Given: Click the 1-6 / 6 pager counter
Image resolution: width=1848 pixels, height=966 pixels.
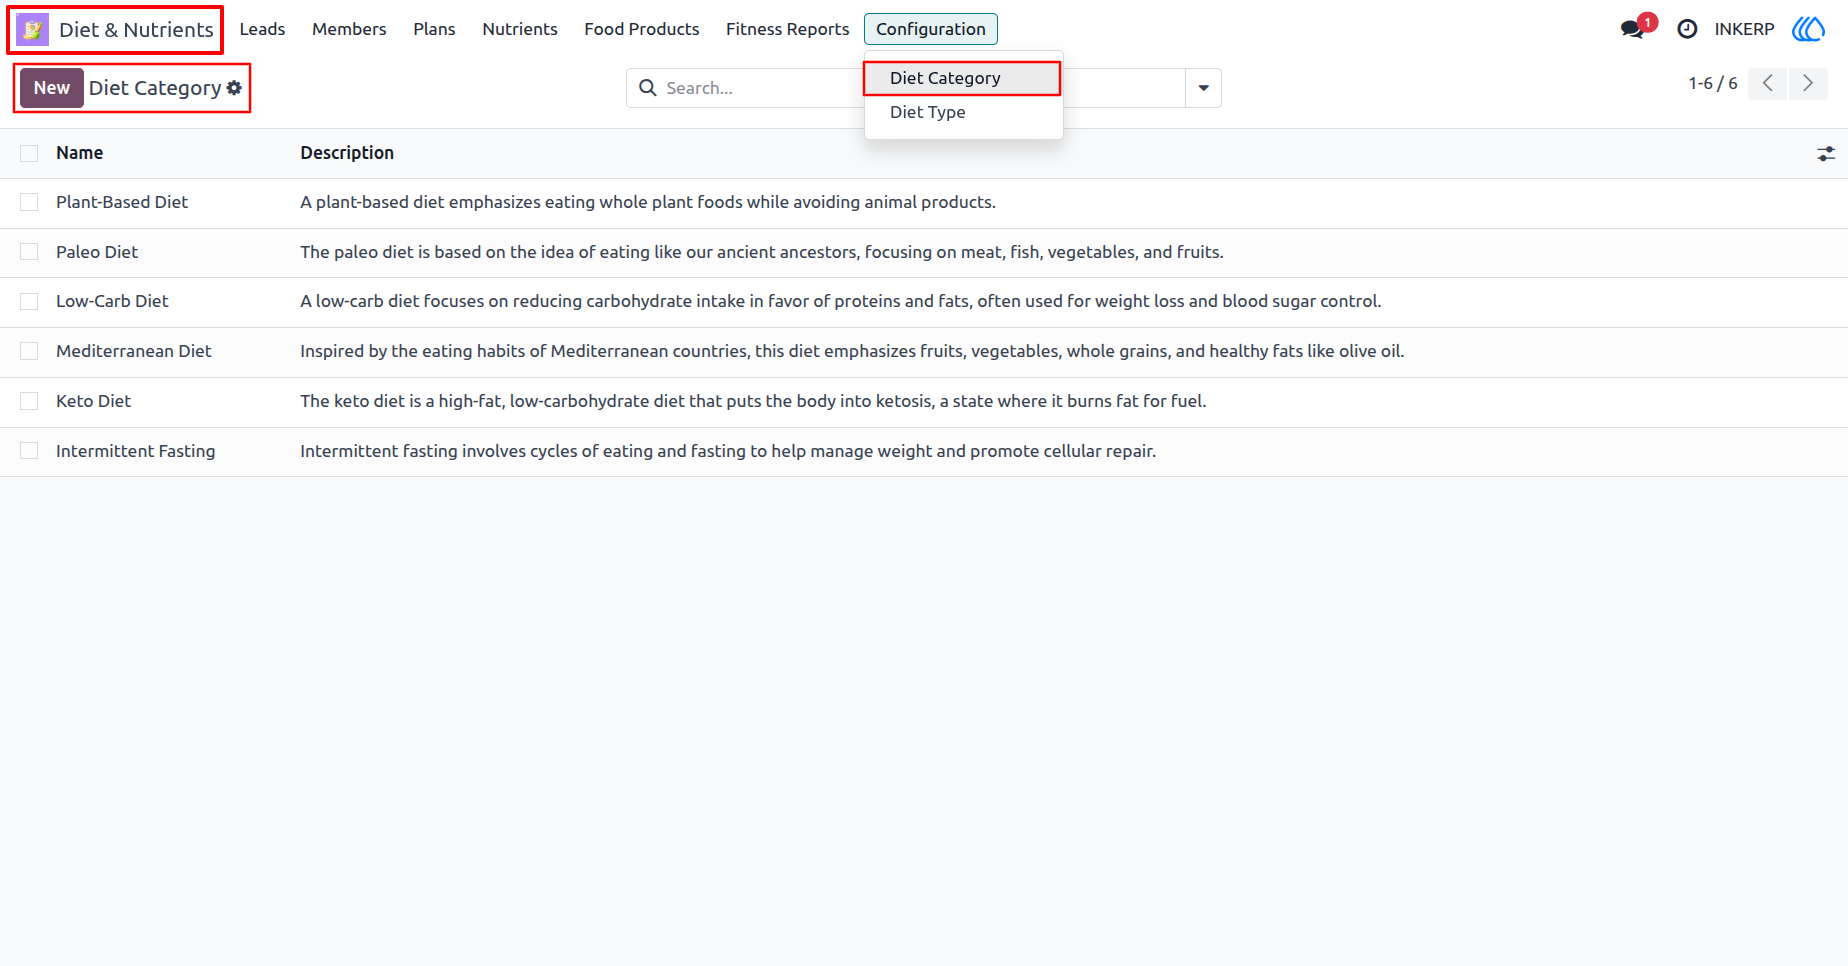Looking at the screenshot, I should pyautogui.click(x=1713, y=84).
